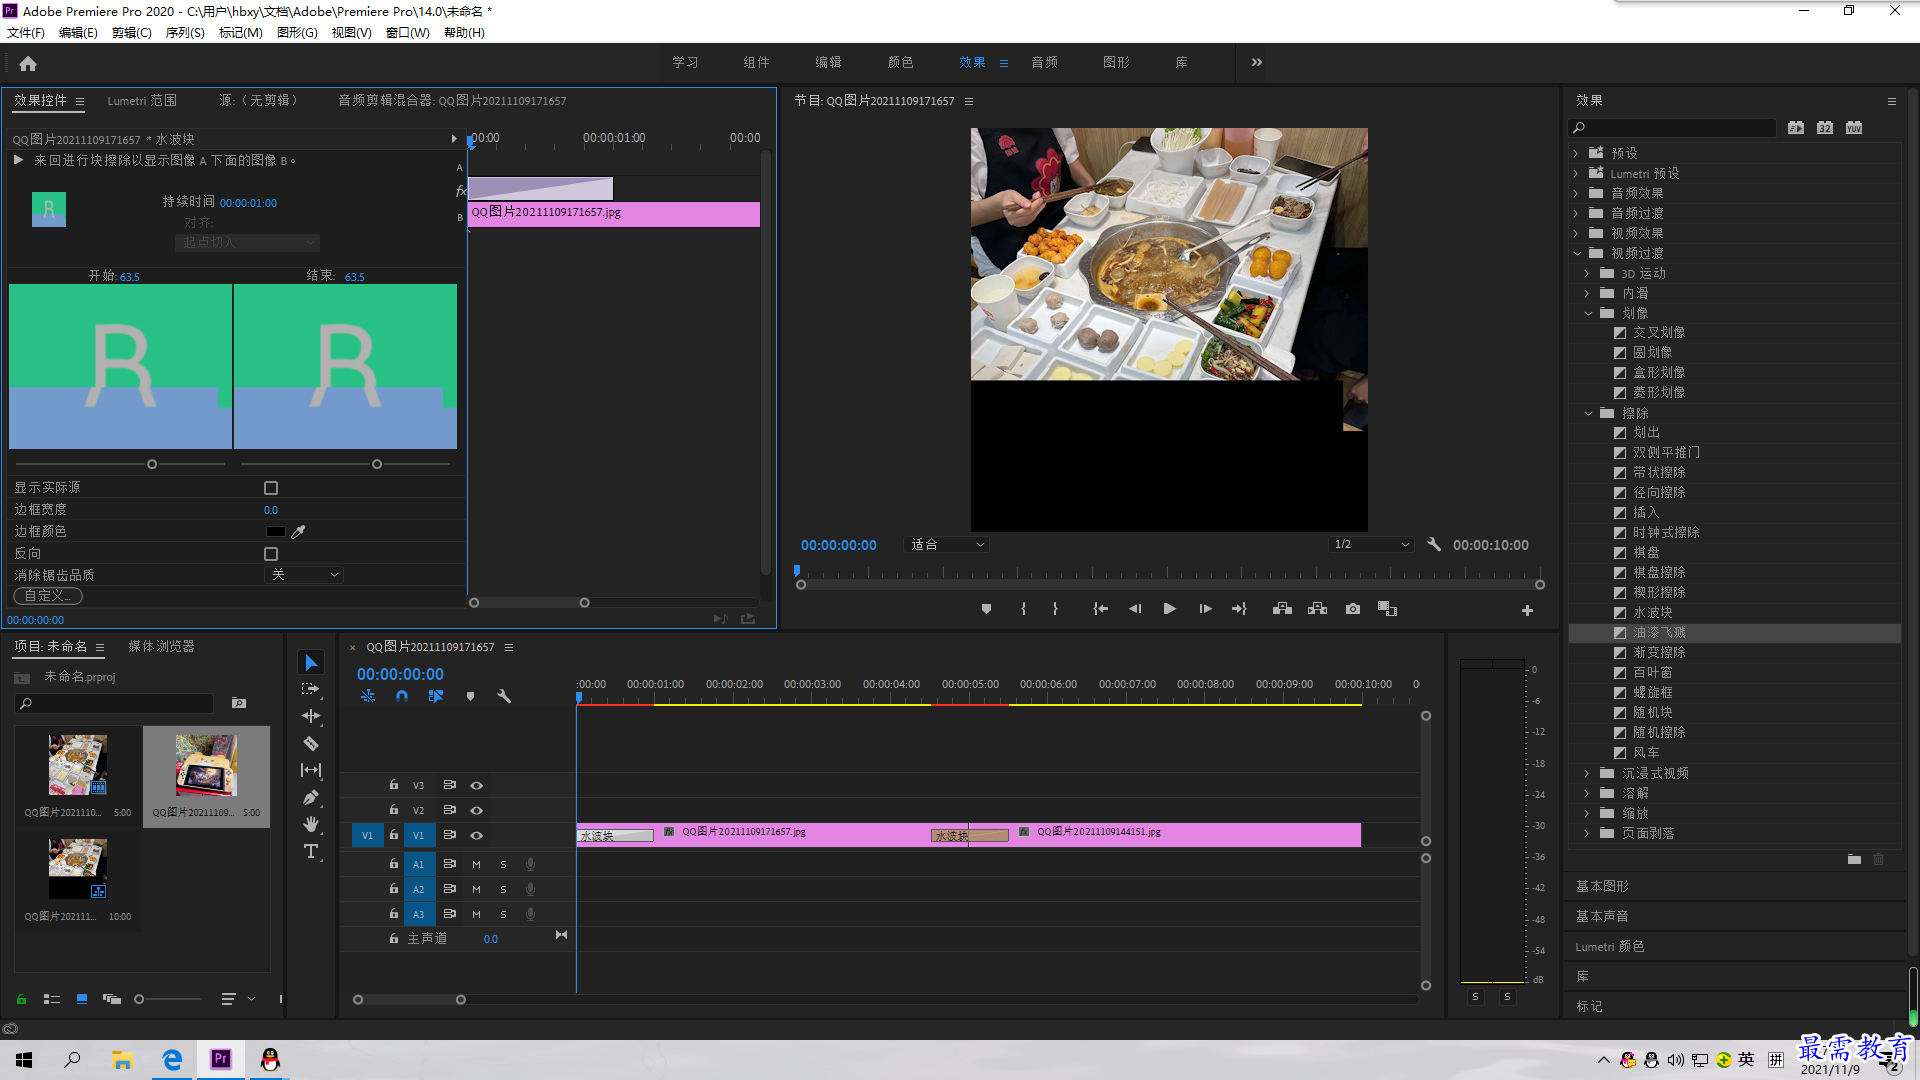
Task: Toggle timeline snap magnet icon
Action: click(x=402, y=696)
